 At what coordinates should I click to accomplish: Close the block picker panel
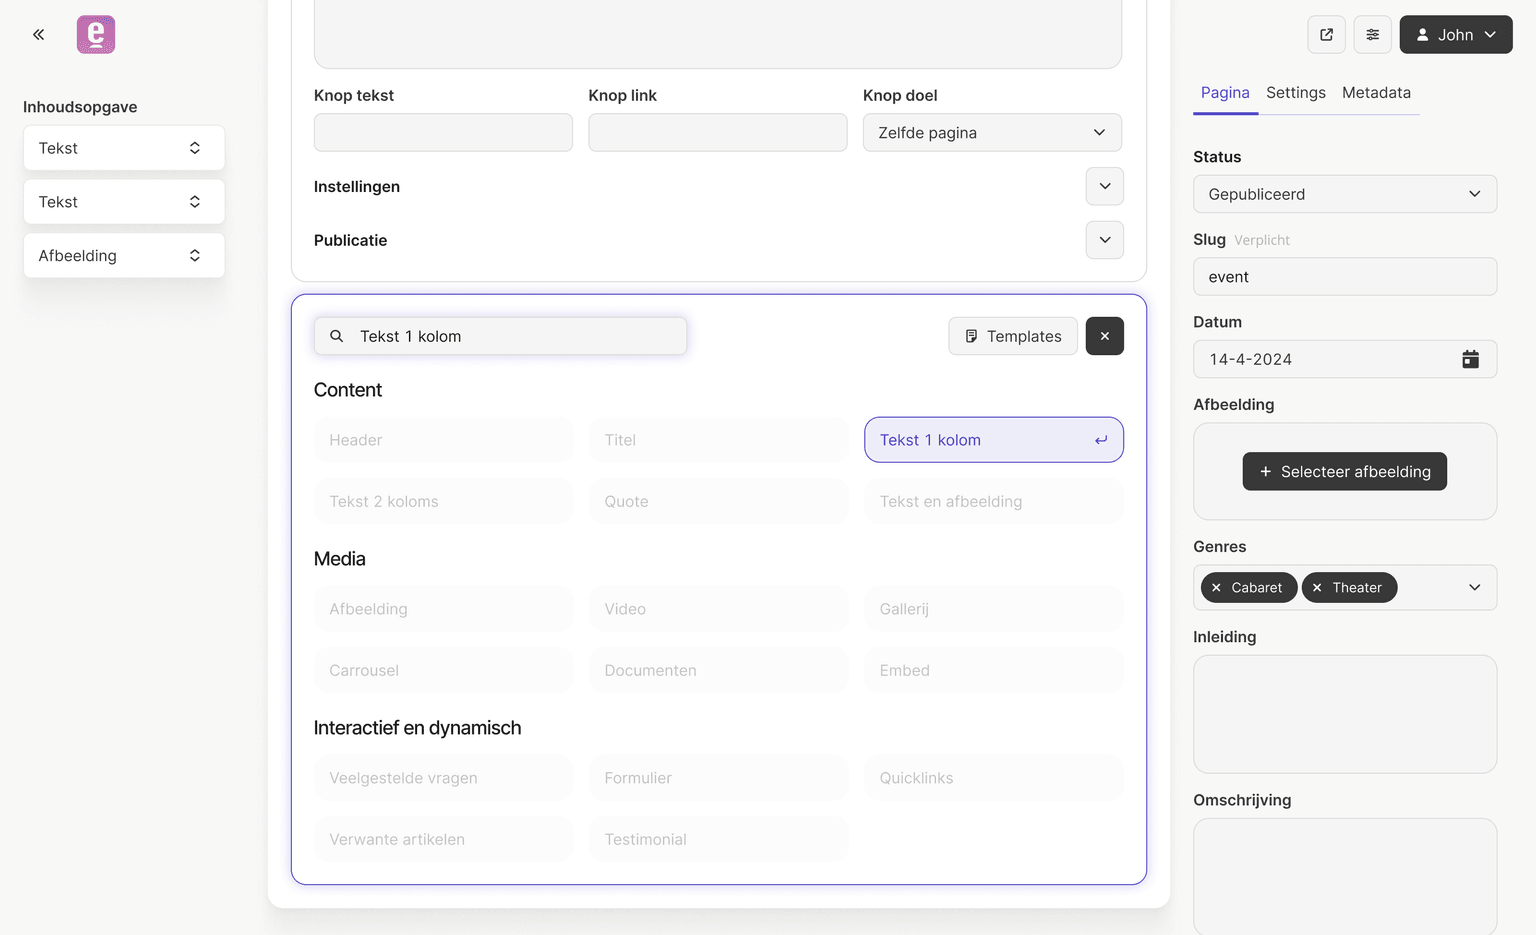pos(1104,336)
